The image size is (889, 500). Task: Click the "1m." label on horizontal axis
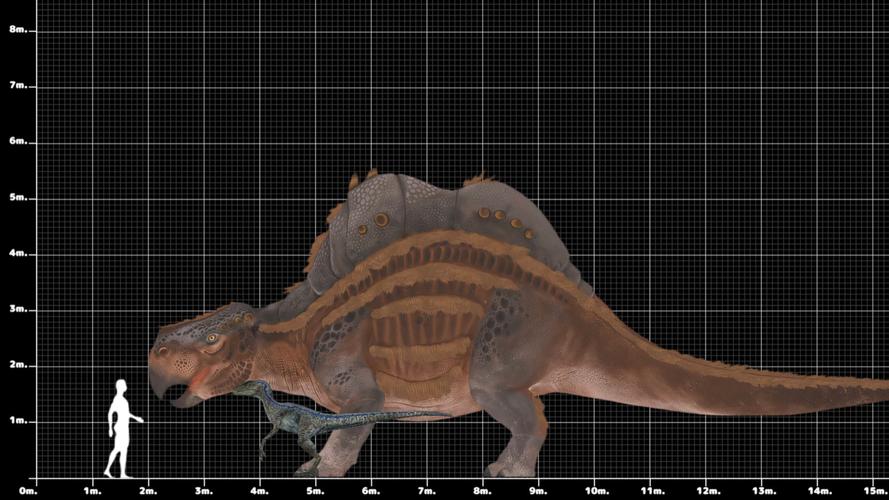tap(92, 491)
